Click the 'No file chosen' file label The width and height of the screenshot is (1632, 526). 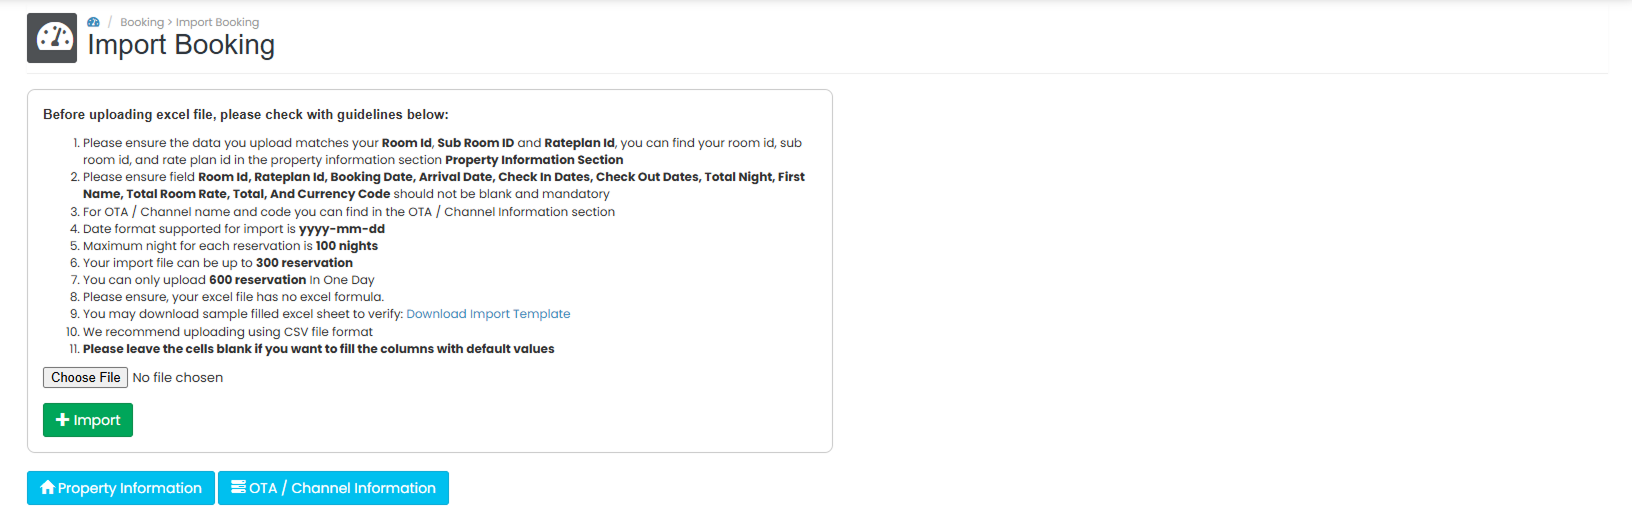[x=178, y=377]
